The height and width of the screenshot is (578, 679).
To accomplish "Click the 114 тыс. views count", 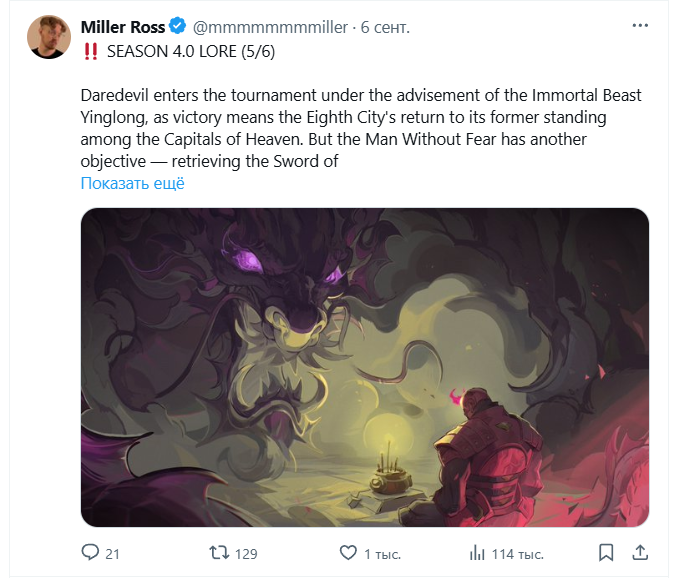I will pyautogui.click(x=517, y=554).
